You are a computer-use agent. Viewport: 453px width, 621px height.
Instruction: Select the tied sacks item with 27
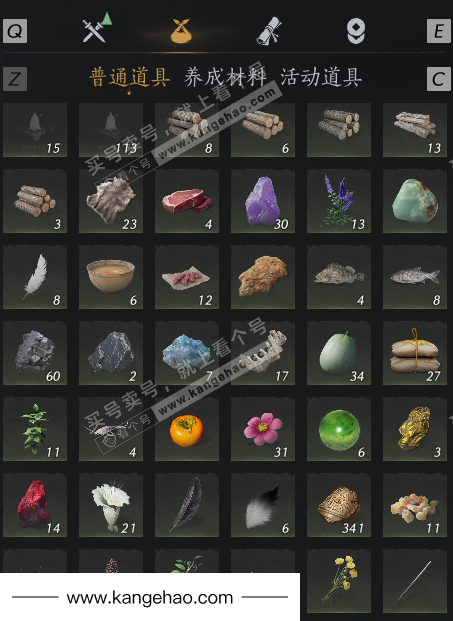pyautogui.click(x=415, y=353)
